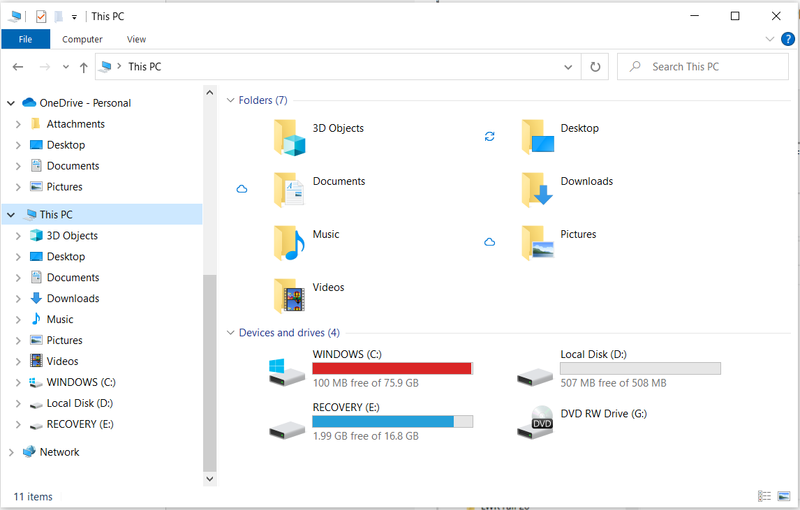Open the 3D Objects folder icon

coord(289,137)
